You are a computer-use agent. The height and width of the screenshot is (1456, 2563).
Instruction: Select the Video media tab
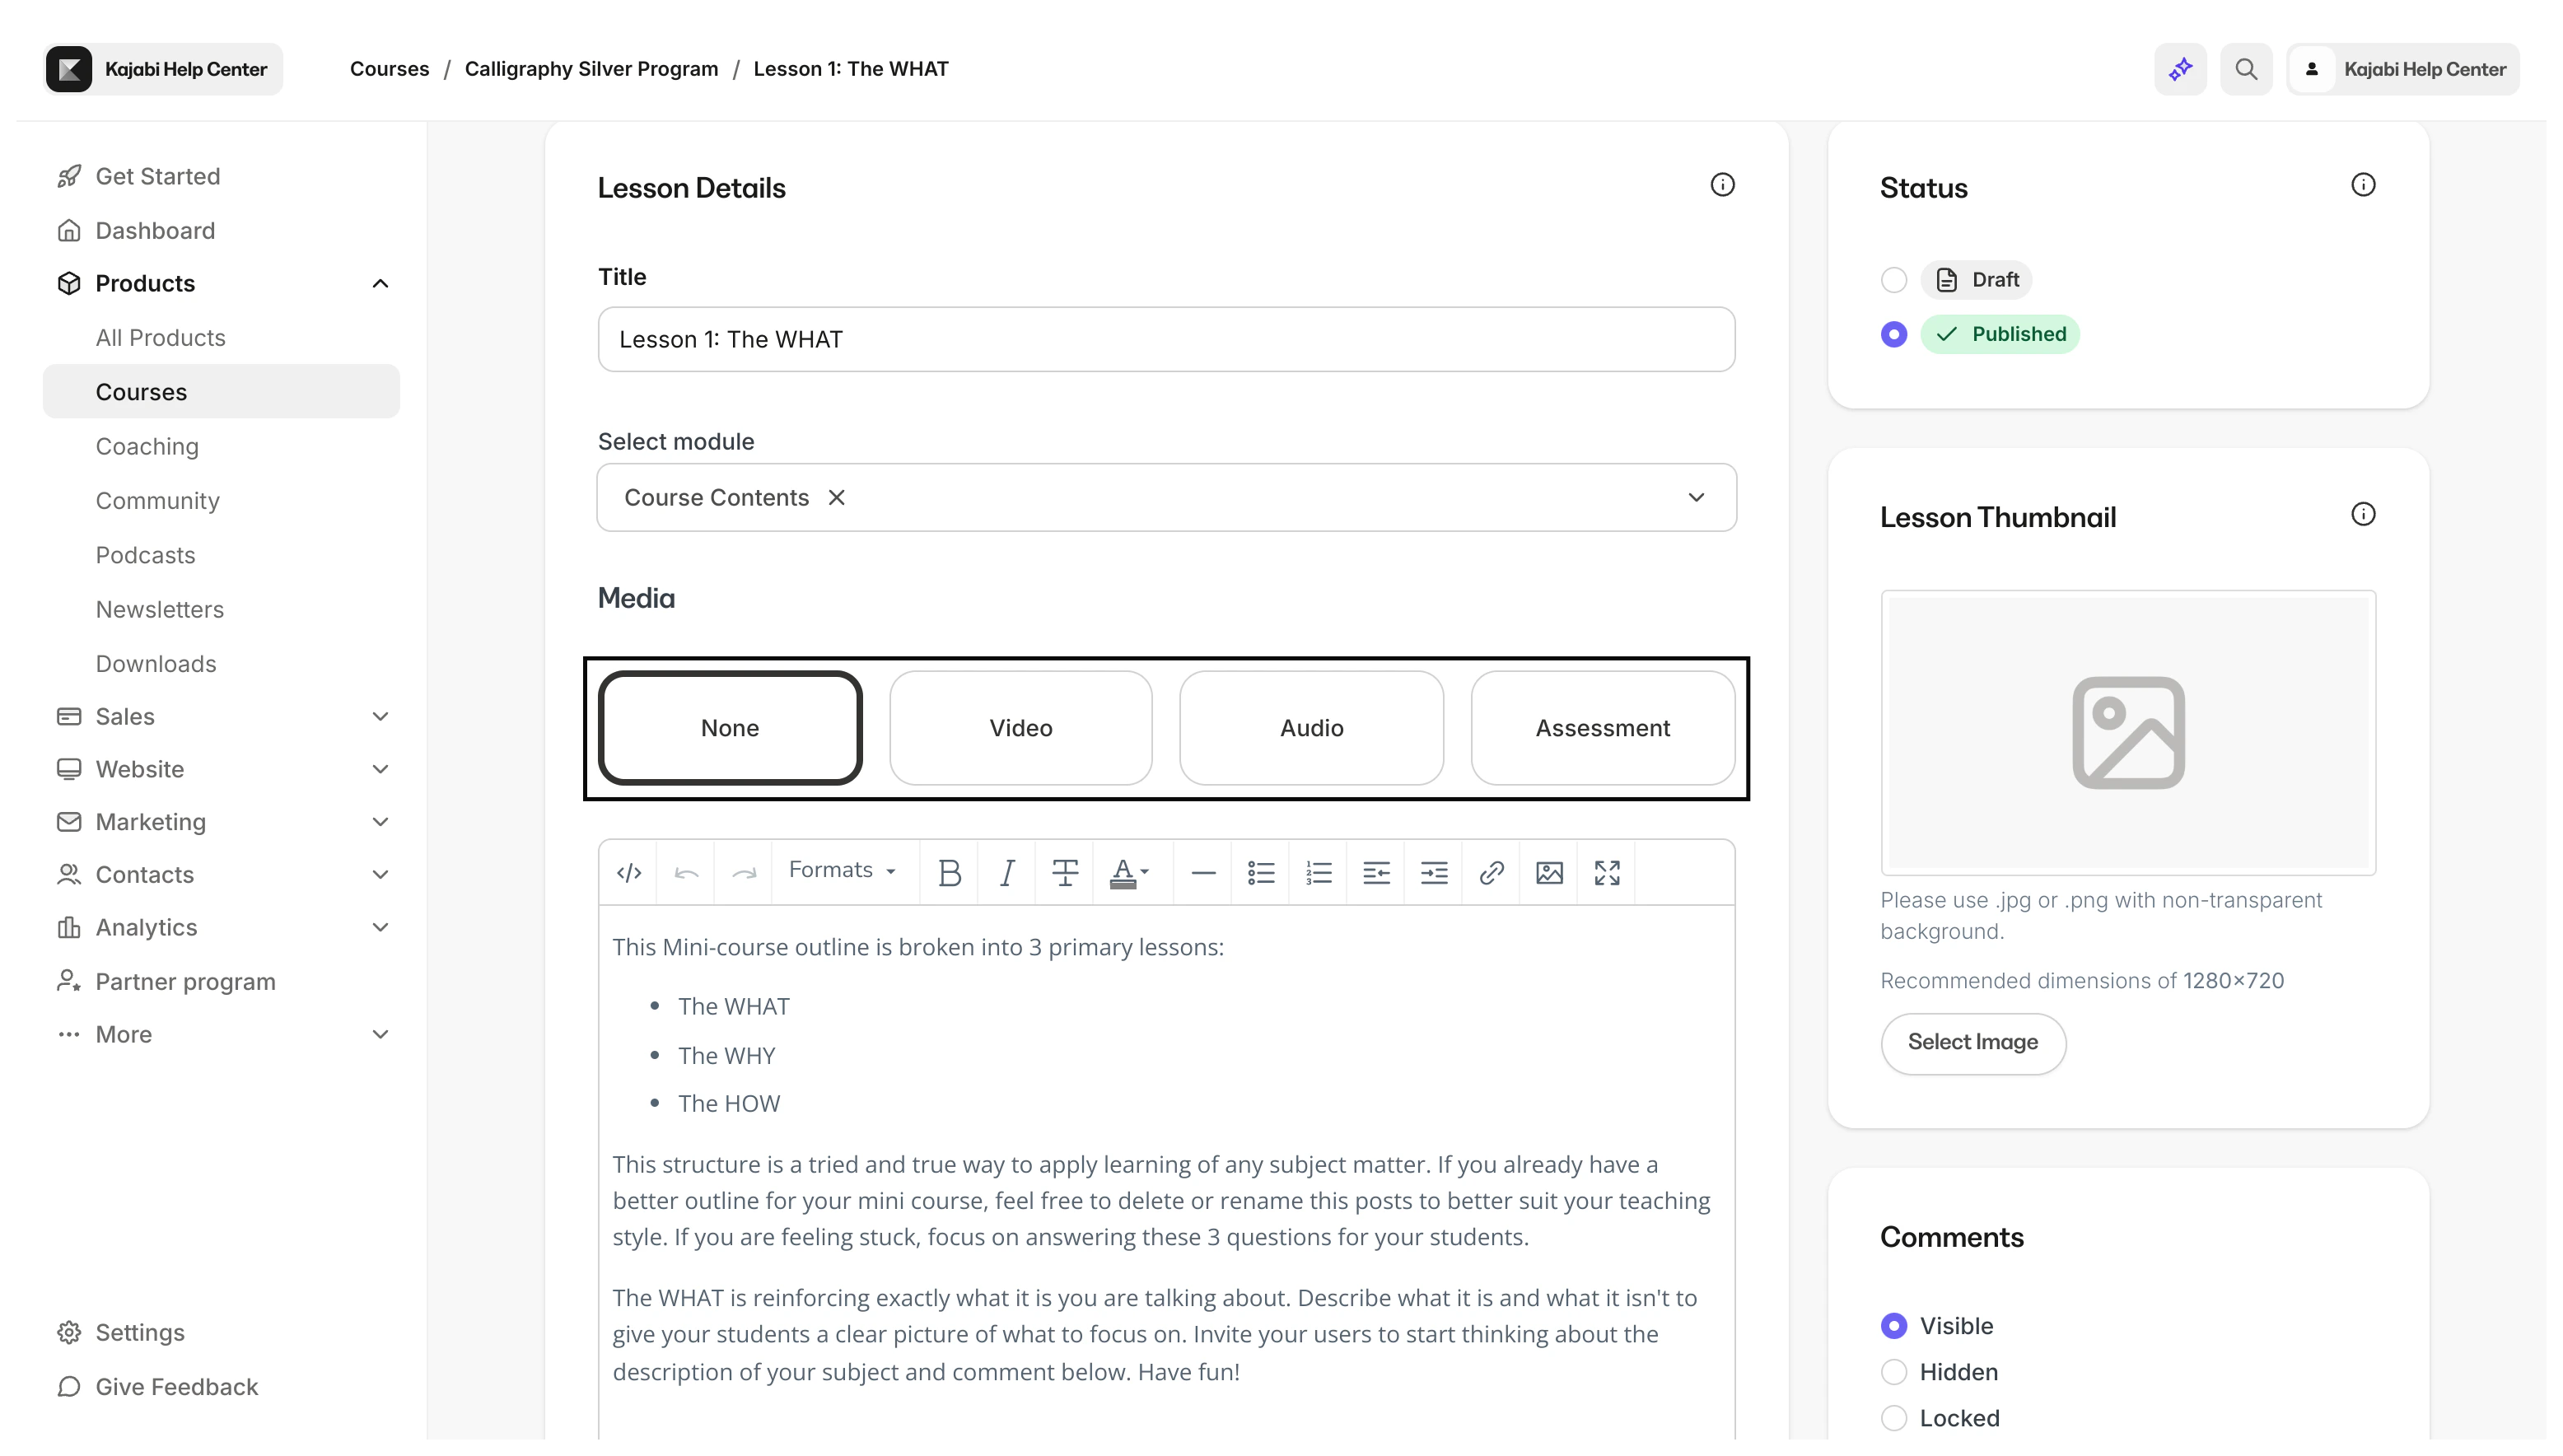(1020, 728)
